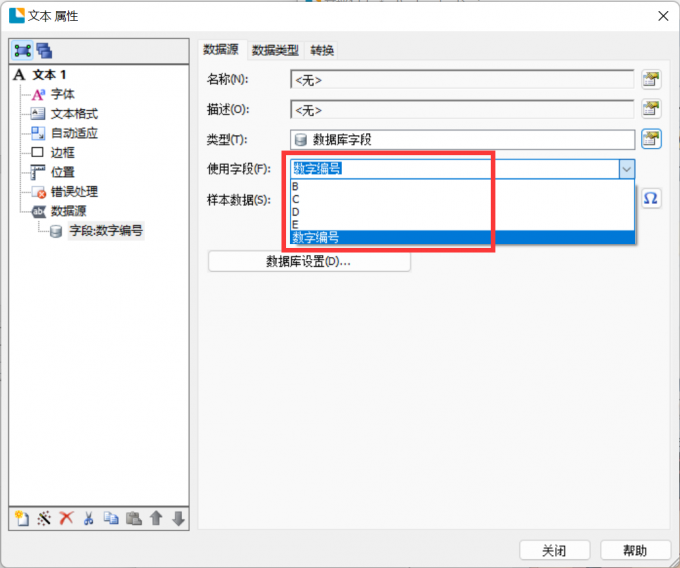Image resolution: width=680 pixels, height=568 pixels.
Task: Click the 文本 1 root node
Action: [x=49, y=75]
